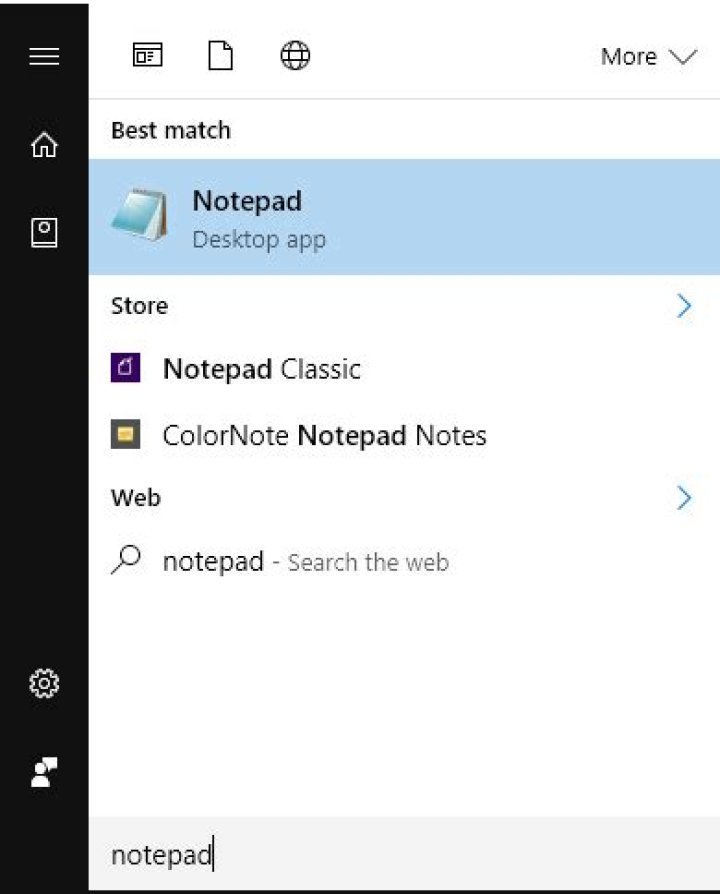Click the Notepad desktop app icon
The image size is (720, 894).
(x=140, y=215)
